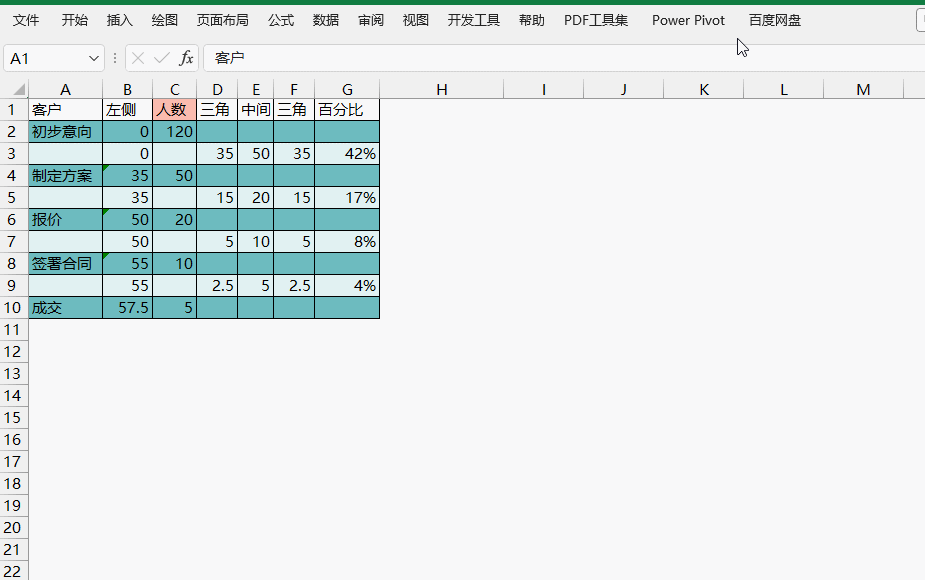Open the 开始 ribbon tab
Viewport: 925px width, 580px height.
pyautogui.click(x=74, y=20)
